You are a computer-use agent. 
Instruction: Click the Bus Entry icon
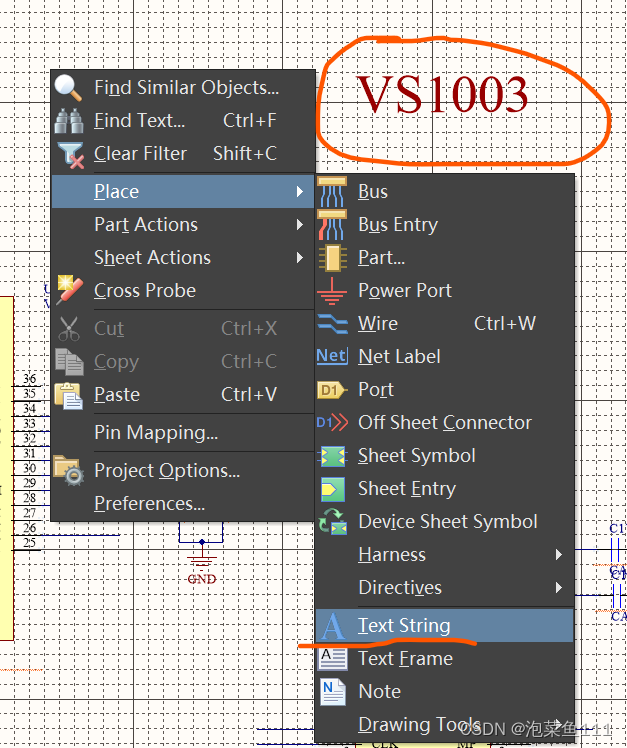click(332, 225)
